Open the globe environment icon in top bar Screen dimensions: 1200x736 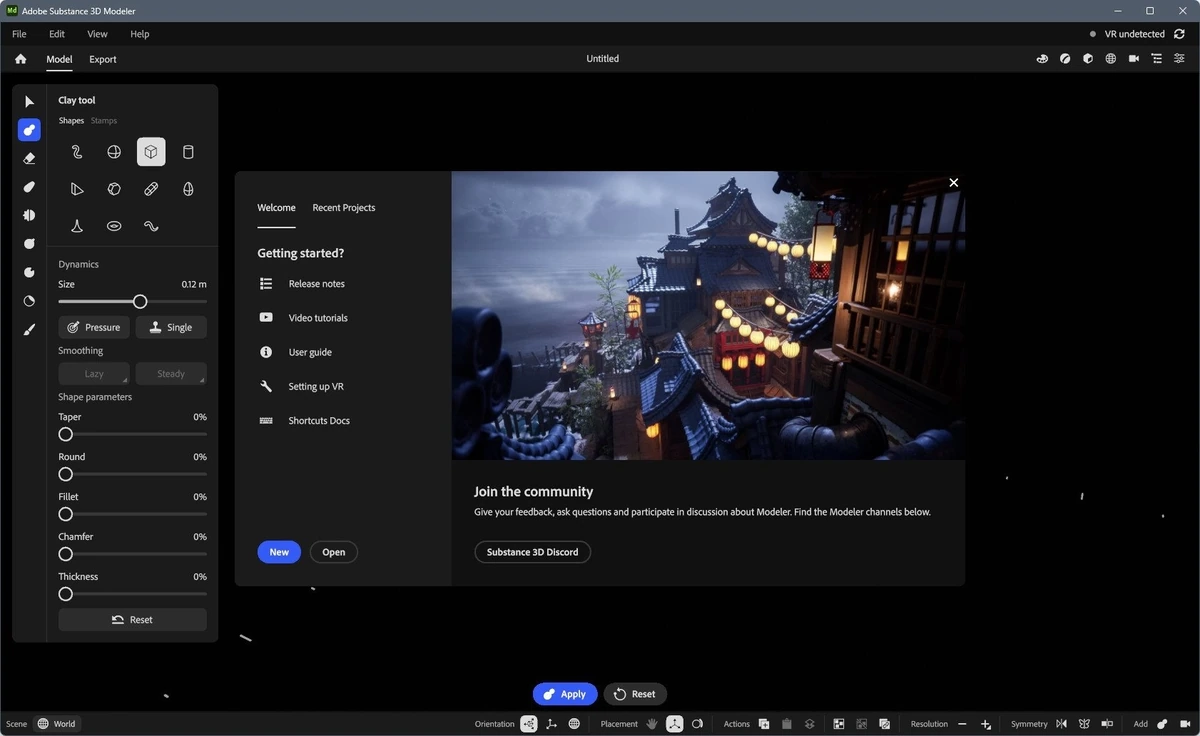pyautogui.click(x=1110, y=59)
